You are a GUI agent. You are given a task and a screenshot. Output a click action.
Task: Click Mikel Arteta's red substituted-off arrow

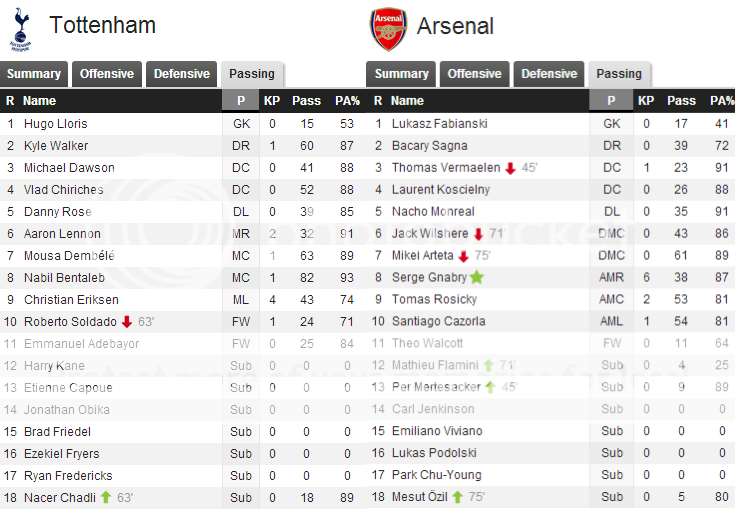(463, 256)
